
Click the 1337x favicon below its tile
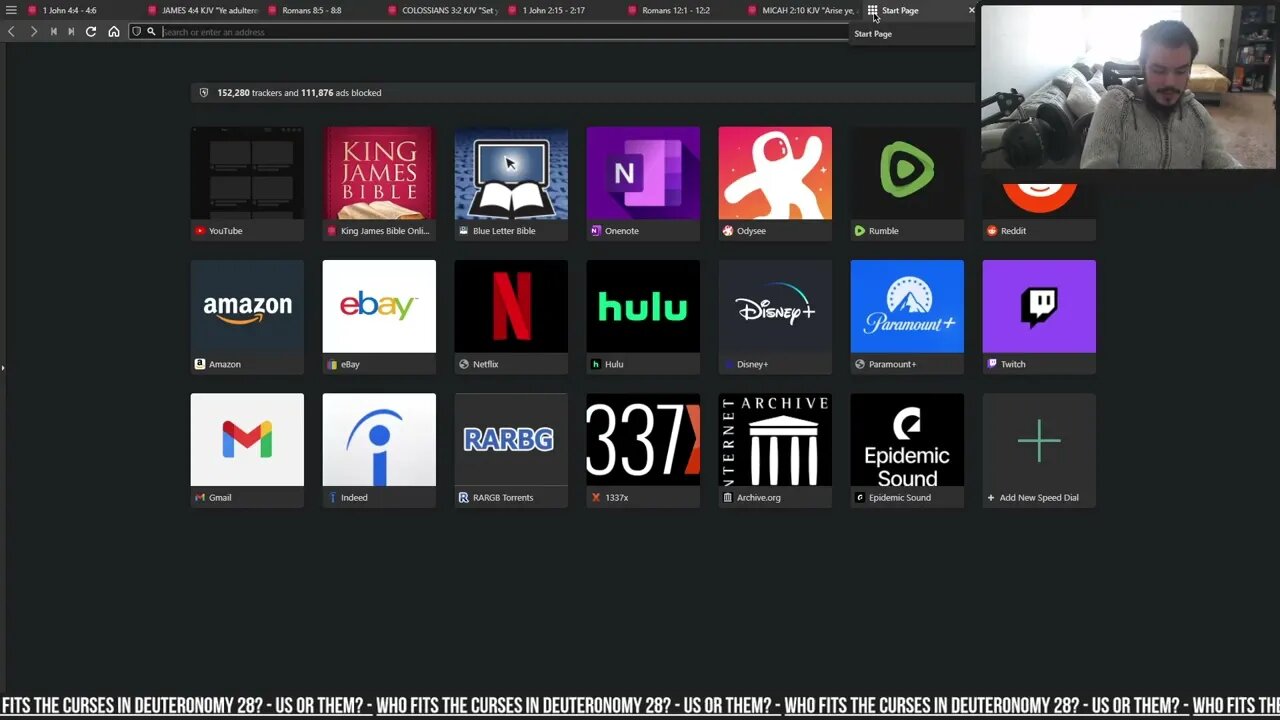click(x=595, y=498)
